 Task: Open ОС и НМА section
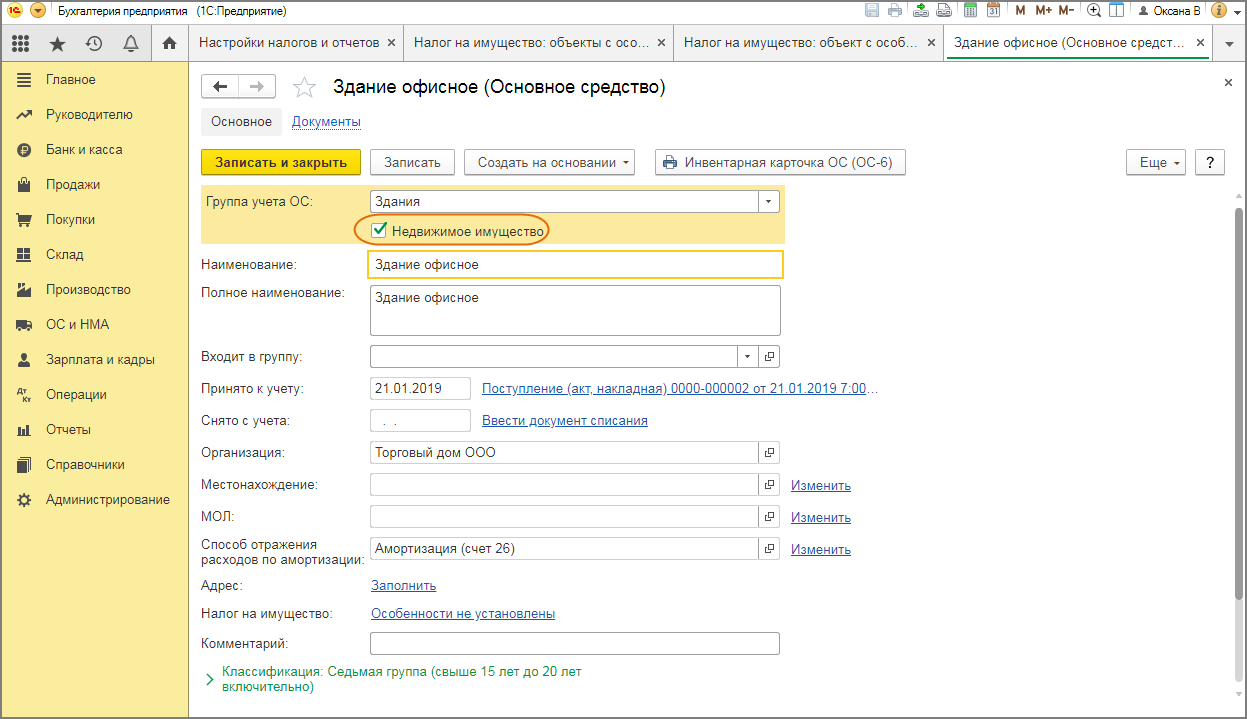[x=77, y=324]
